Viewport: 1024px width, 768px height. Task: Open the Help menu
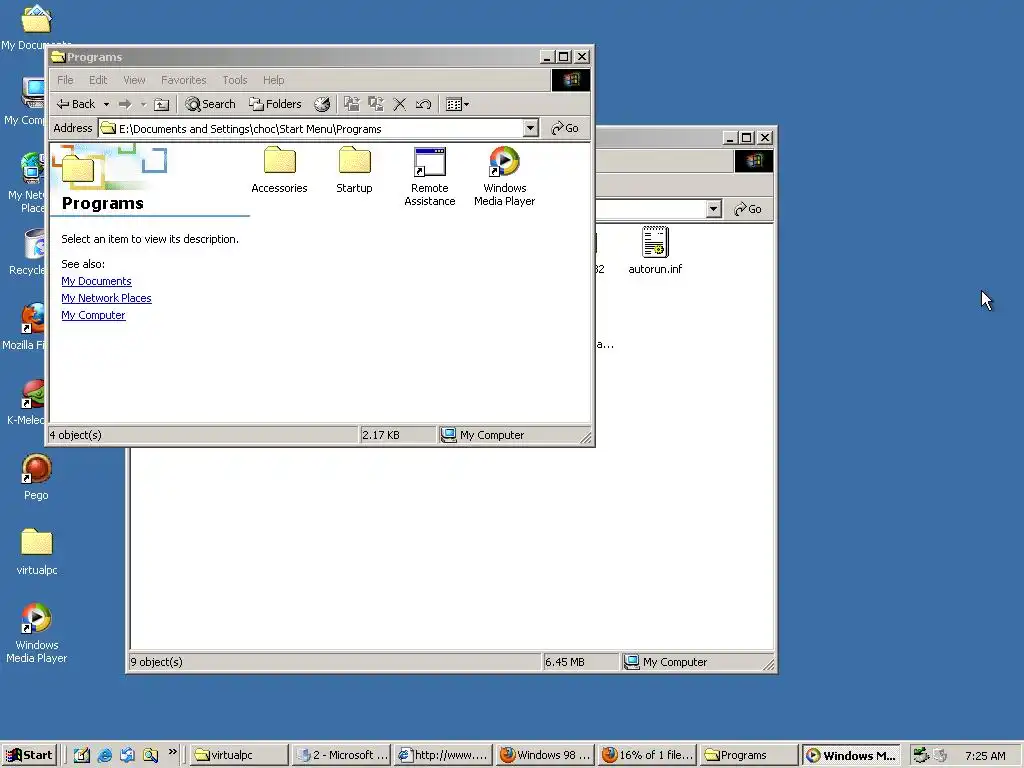tap(274, 80)
